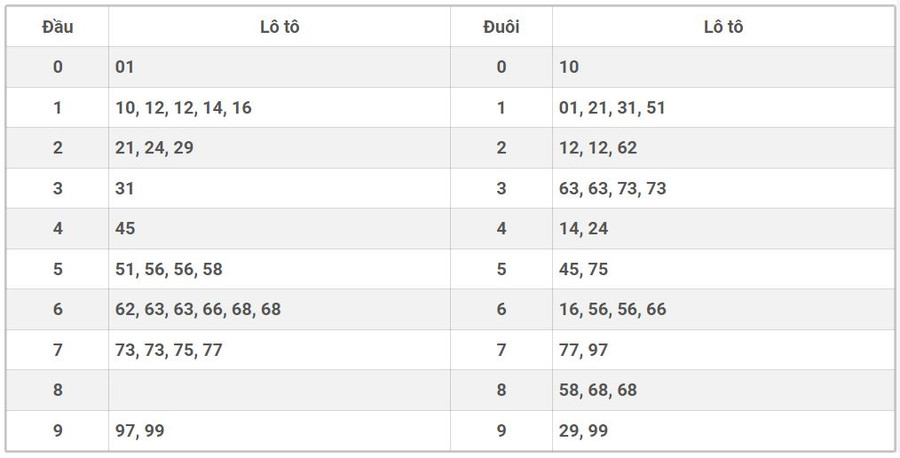Screen dimensions: 900x458
Task: Click the cell showing 58, 68, 68
Action: [x=598, y=390]
